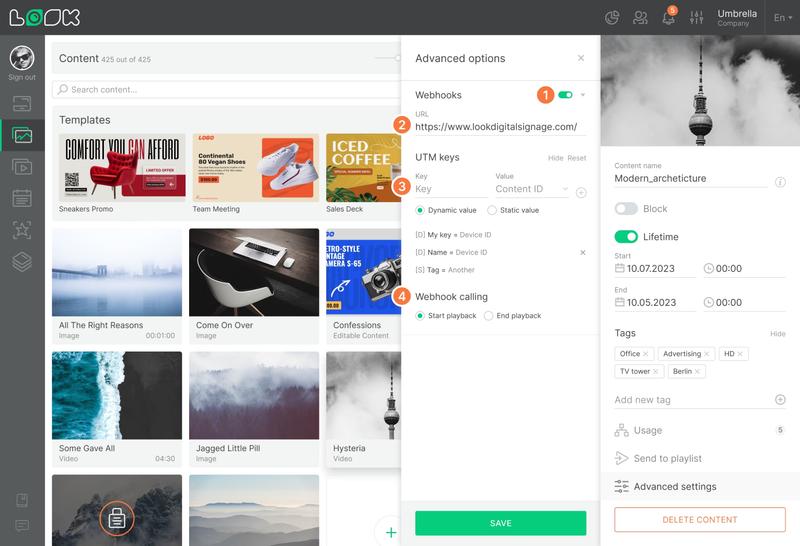Open the star frame apps icon in sidebar
Image resolution: width=800 pixels, height=546 pixels.
pos(22,230)
